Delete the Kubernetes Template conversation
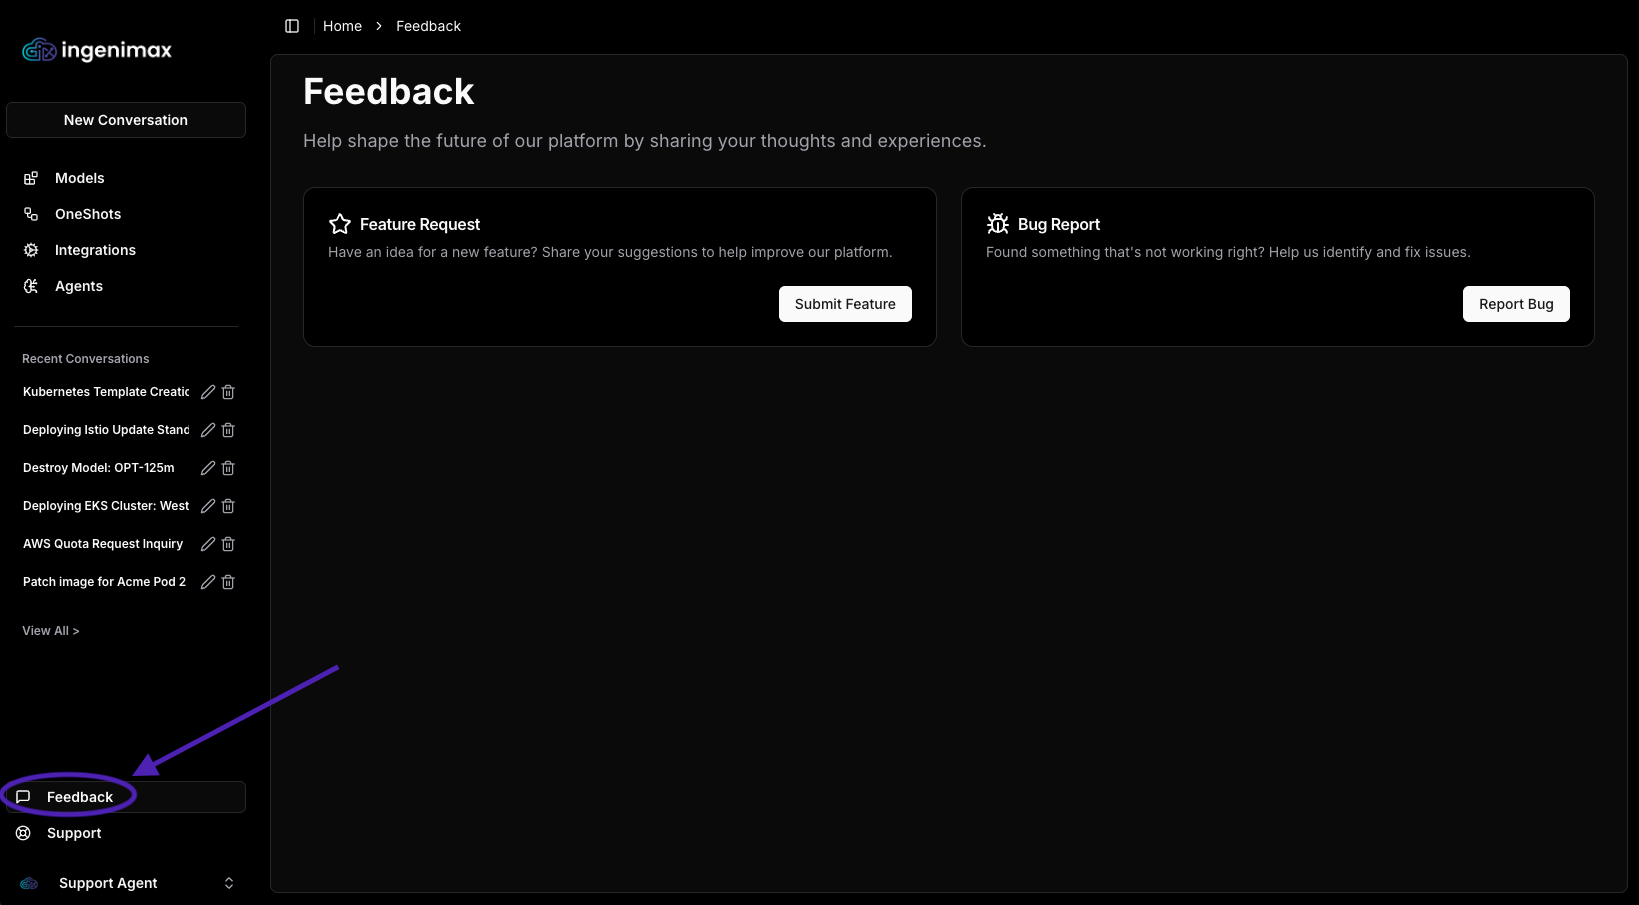The image size is (1639, 905). 228,392
